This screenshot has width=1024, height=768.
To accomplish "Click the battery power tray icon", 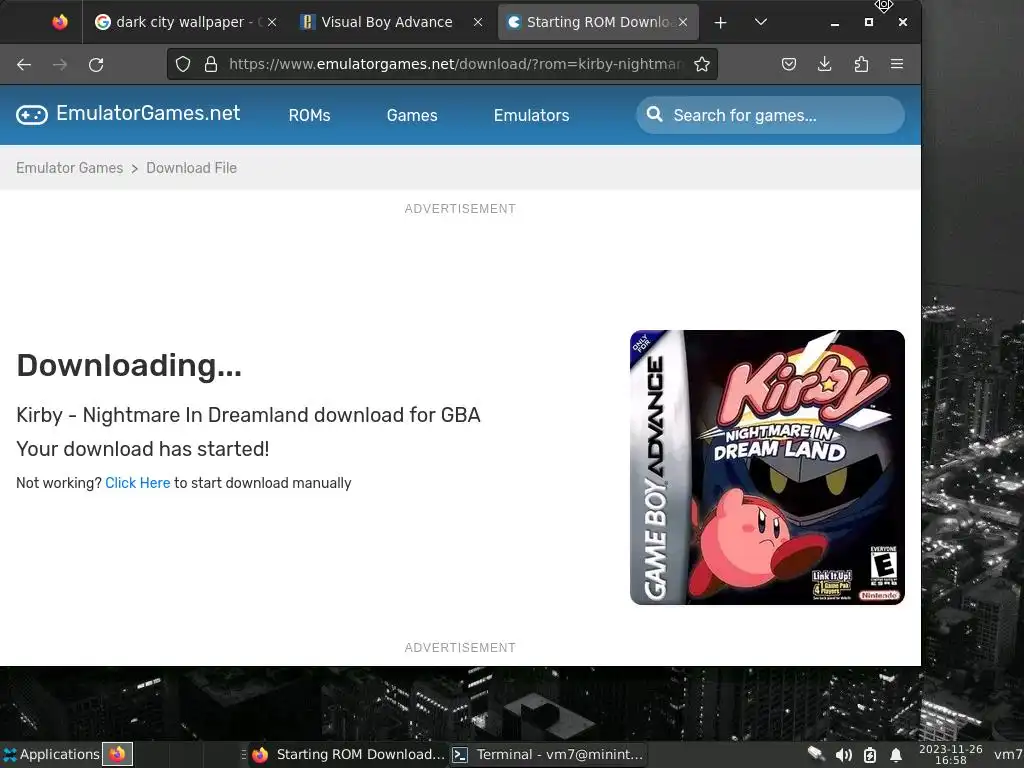I will (x=870, y=756).
